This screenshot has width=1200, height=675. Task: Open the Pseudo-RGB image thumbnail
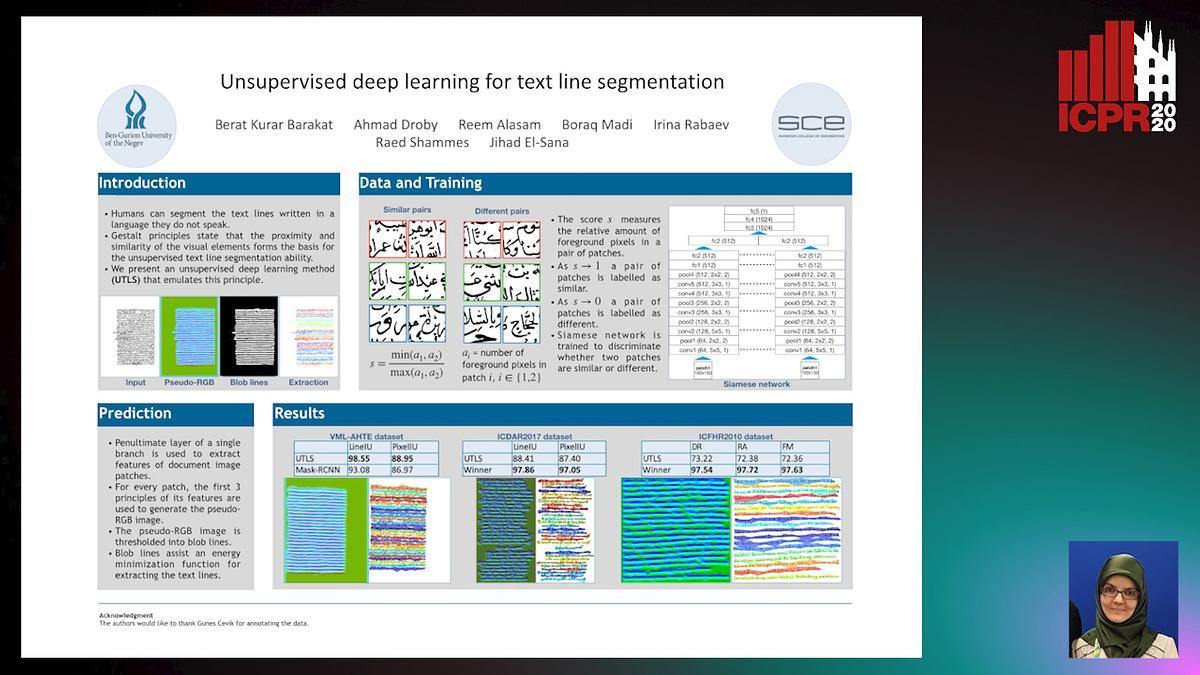tap(189, 336)
